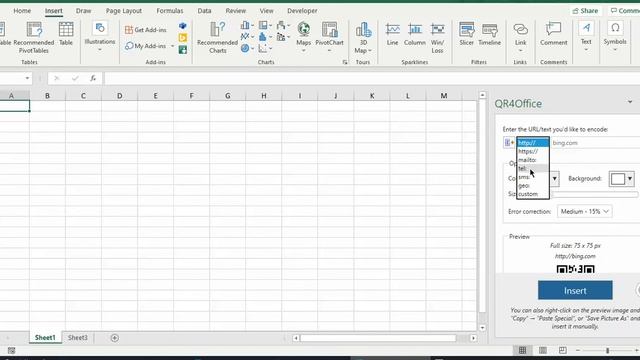The height and width of the screenshot is (360, 640).
Task: Click the blue Insert button
Action: point(575,290)
